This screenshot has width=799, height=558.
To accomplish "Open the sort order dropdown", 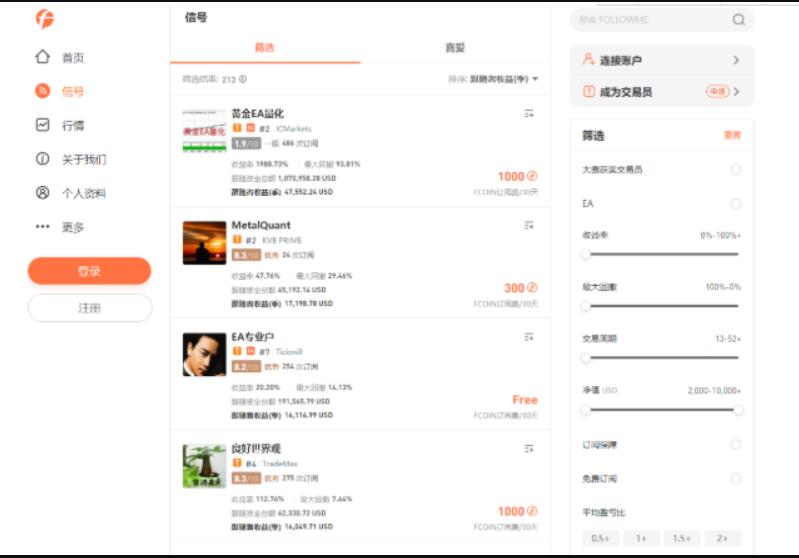I will [493, 79].
